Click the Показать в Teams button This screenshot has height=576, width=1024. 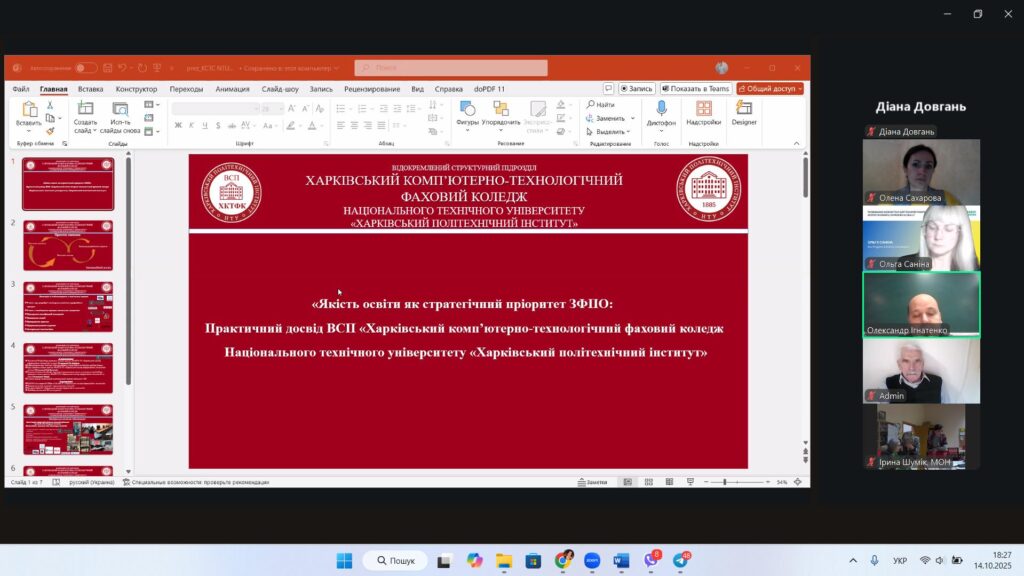[x=695, y=88]
